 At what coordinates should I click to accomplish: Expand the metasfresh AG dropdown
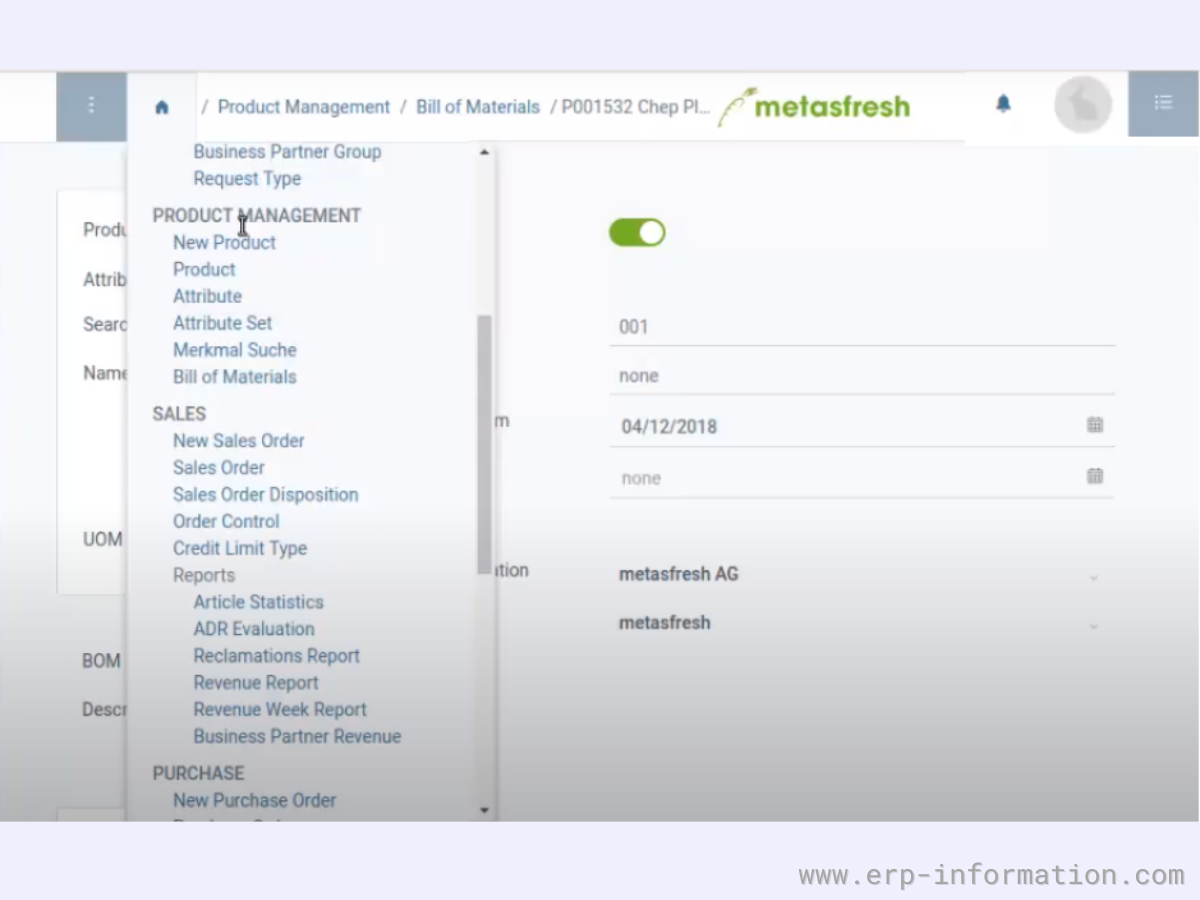click(x=1093, y=576)
